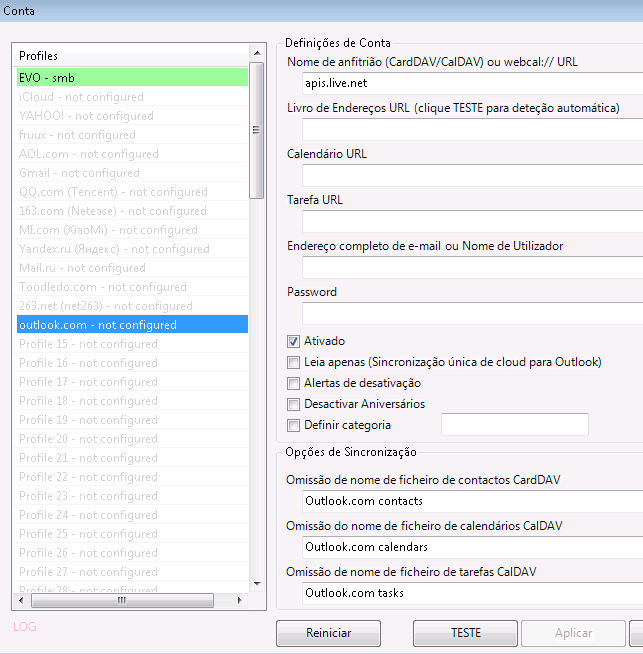
Task: Choose Mail.ru - not configured profile
Action: pyautogui.click(x=132, y=268)
